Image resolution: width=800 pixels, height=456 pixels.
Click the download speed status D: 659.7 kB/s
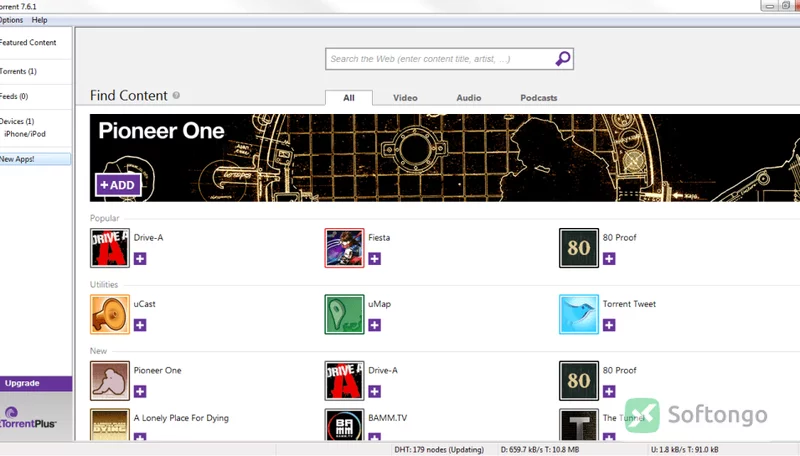(539, 450)
